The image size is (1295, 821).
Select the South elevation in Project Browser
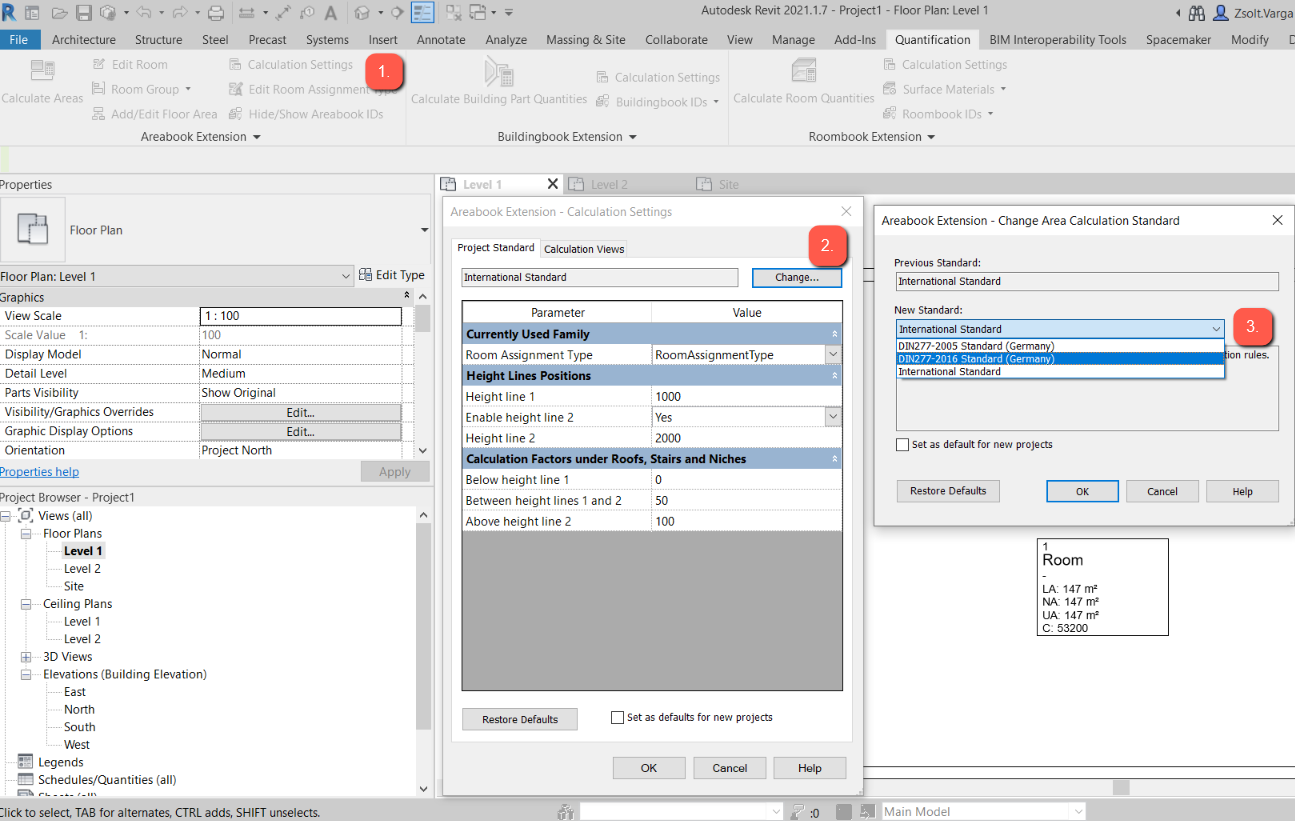(80, 727)
